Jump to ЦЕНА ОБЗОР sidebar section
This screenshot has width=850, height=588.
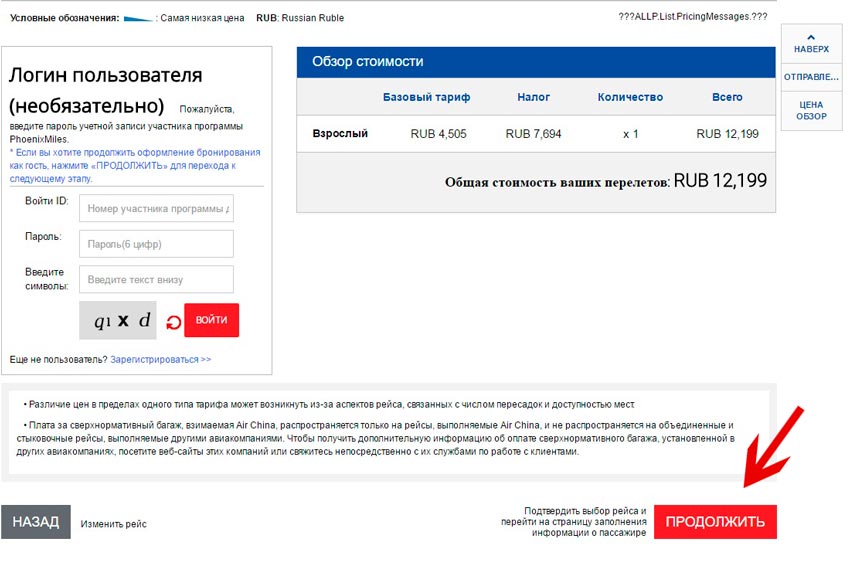click(811, 110)
